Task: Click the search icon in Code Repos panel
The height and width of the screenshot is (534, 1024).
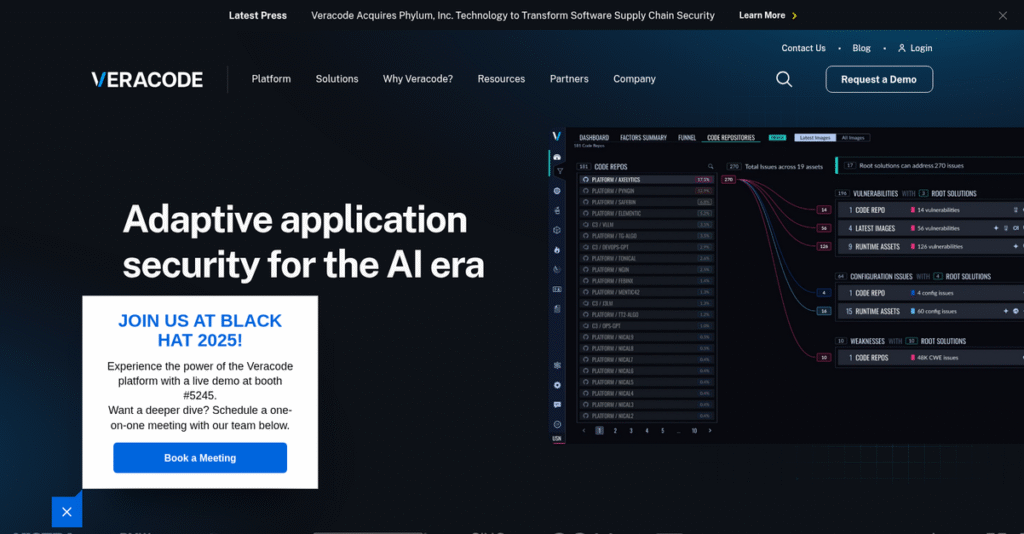Action: point(711,166)
